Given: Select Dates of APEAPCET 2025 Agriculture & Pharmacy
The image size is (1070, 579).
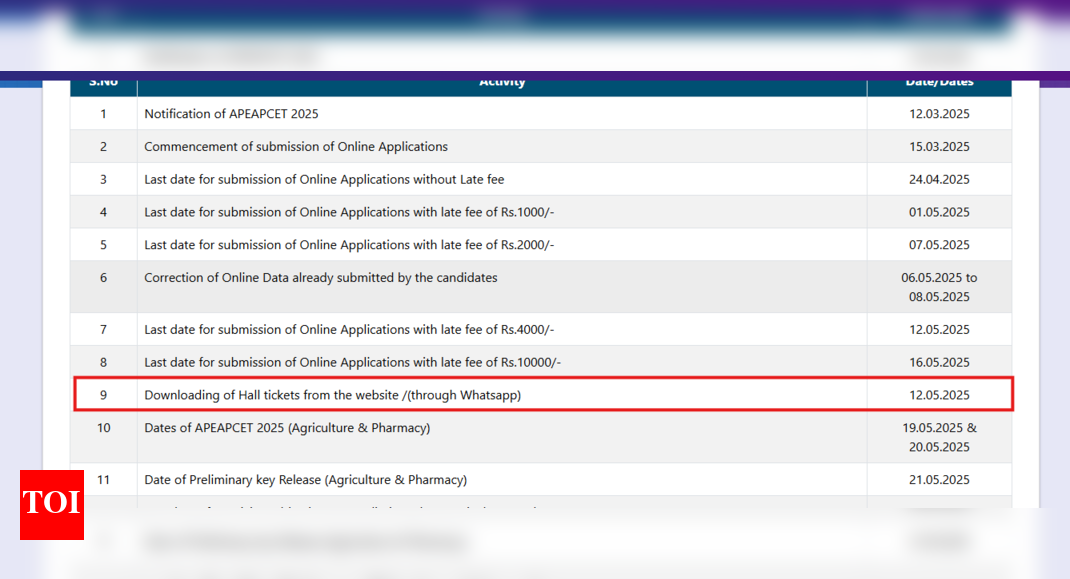Looking at the screenshot, I should tap(287, 428).
